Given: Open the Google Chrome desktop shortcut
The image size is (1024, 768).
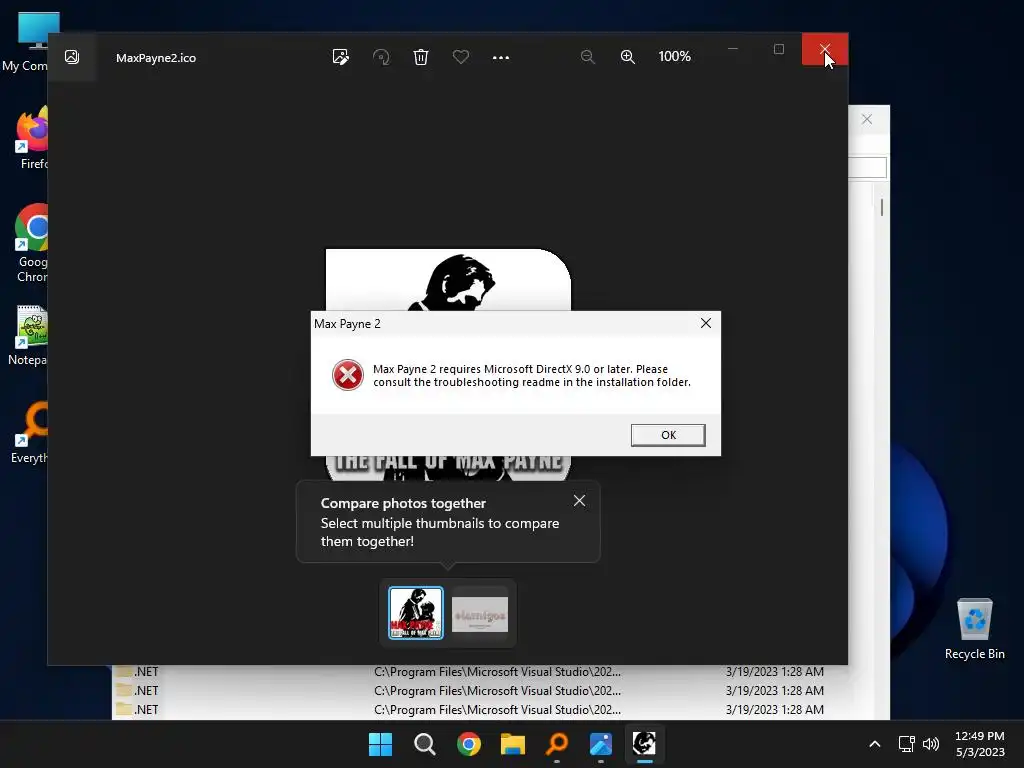Looking at the screenshot, I should pos(31,243).
